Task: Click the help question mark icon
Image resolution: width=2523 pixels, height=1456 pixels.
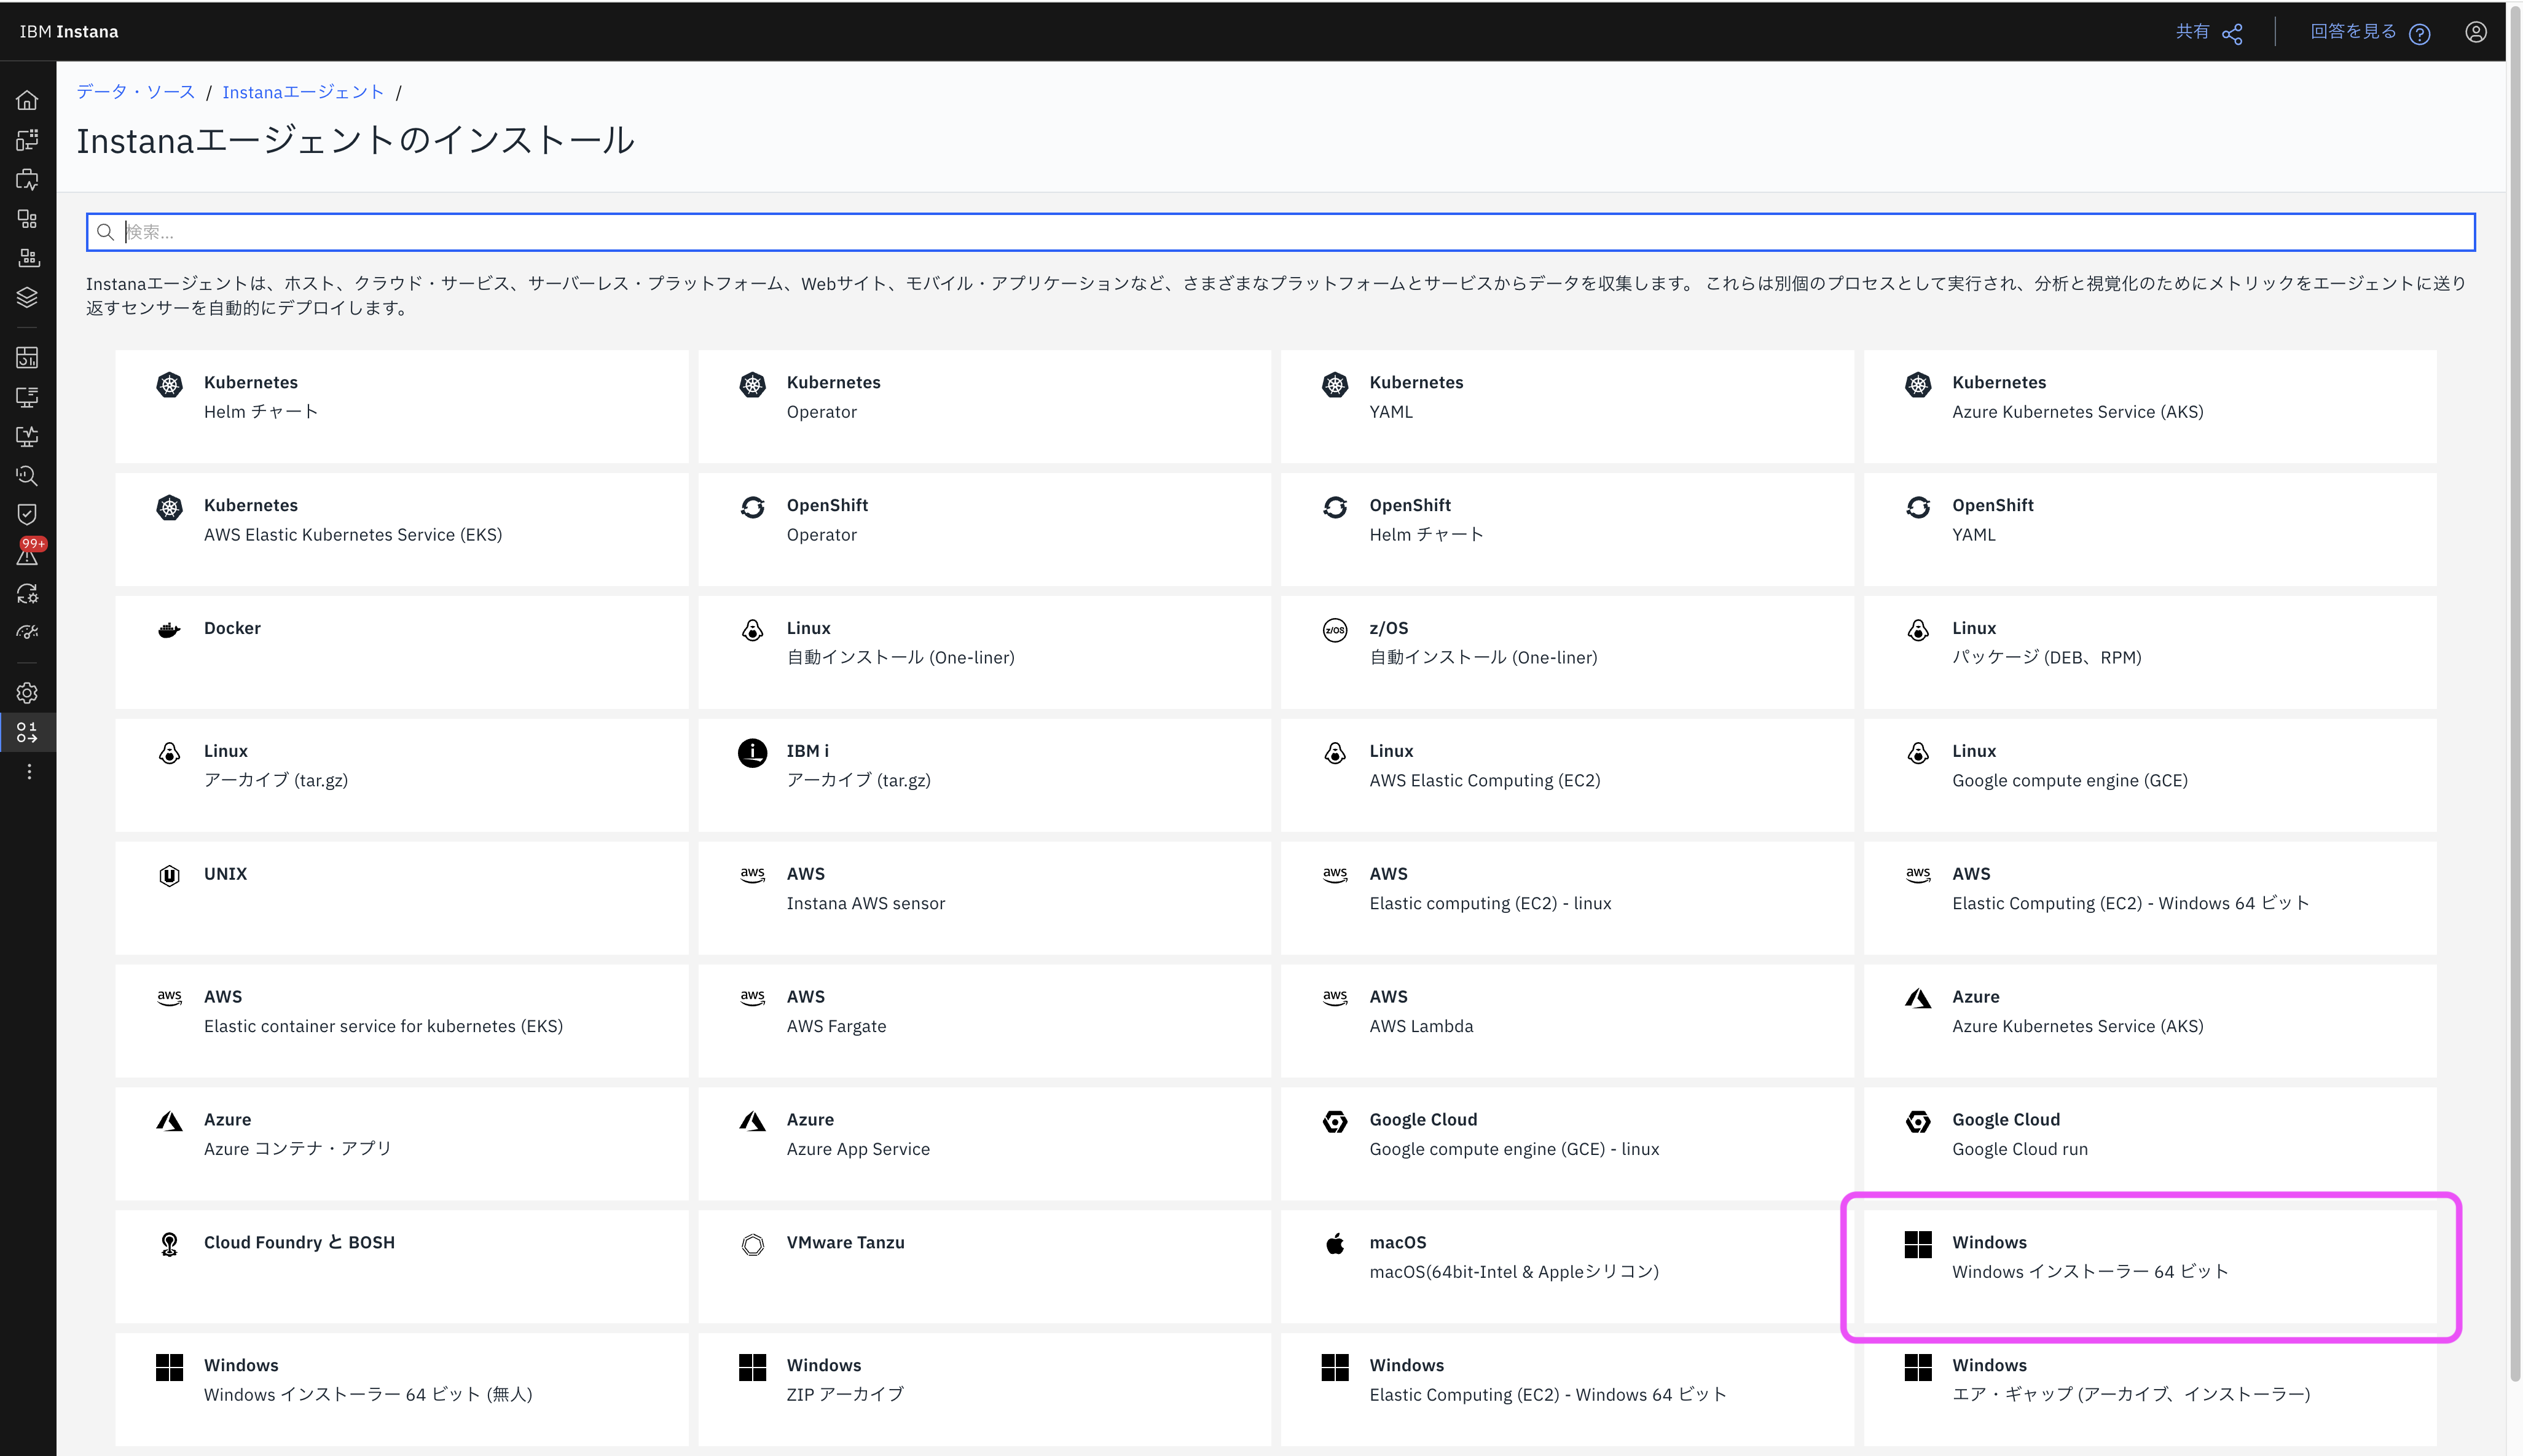Action: (x=2419, y=34)
